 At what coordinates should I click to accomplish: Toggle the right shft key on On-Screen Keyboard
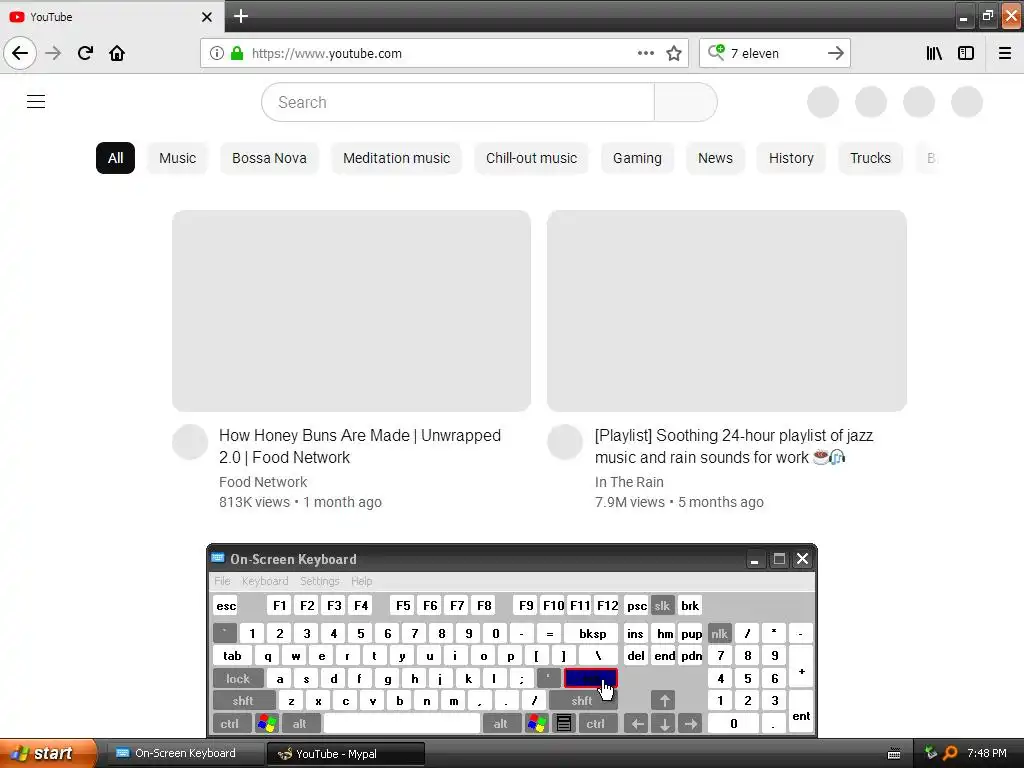(x=581, y=701)
